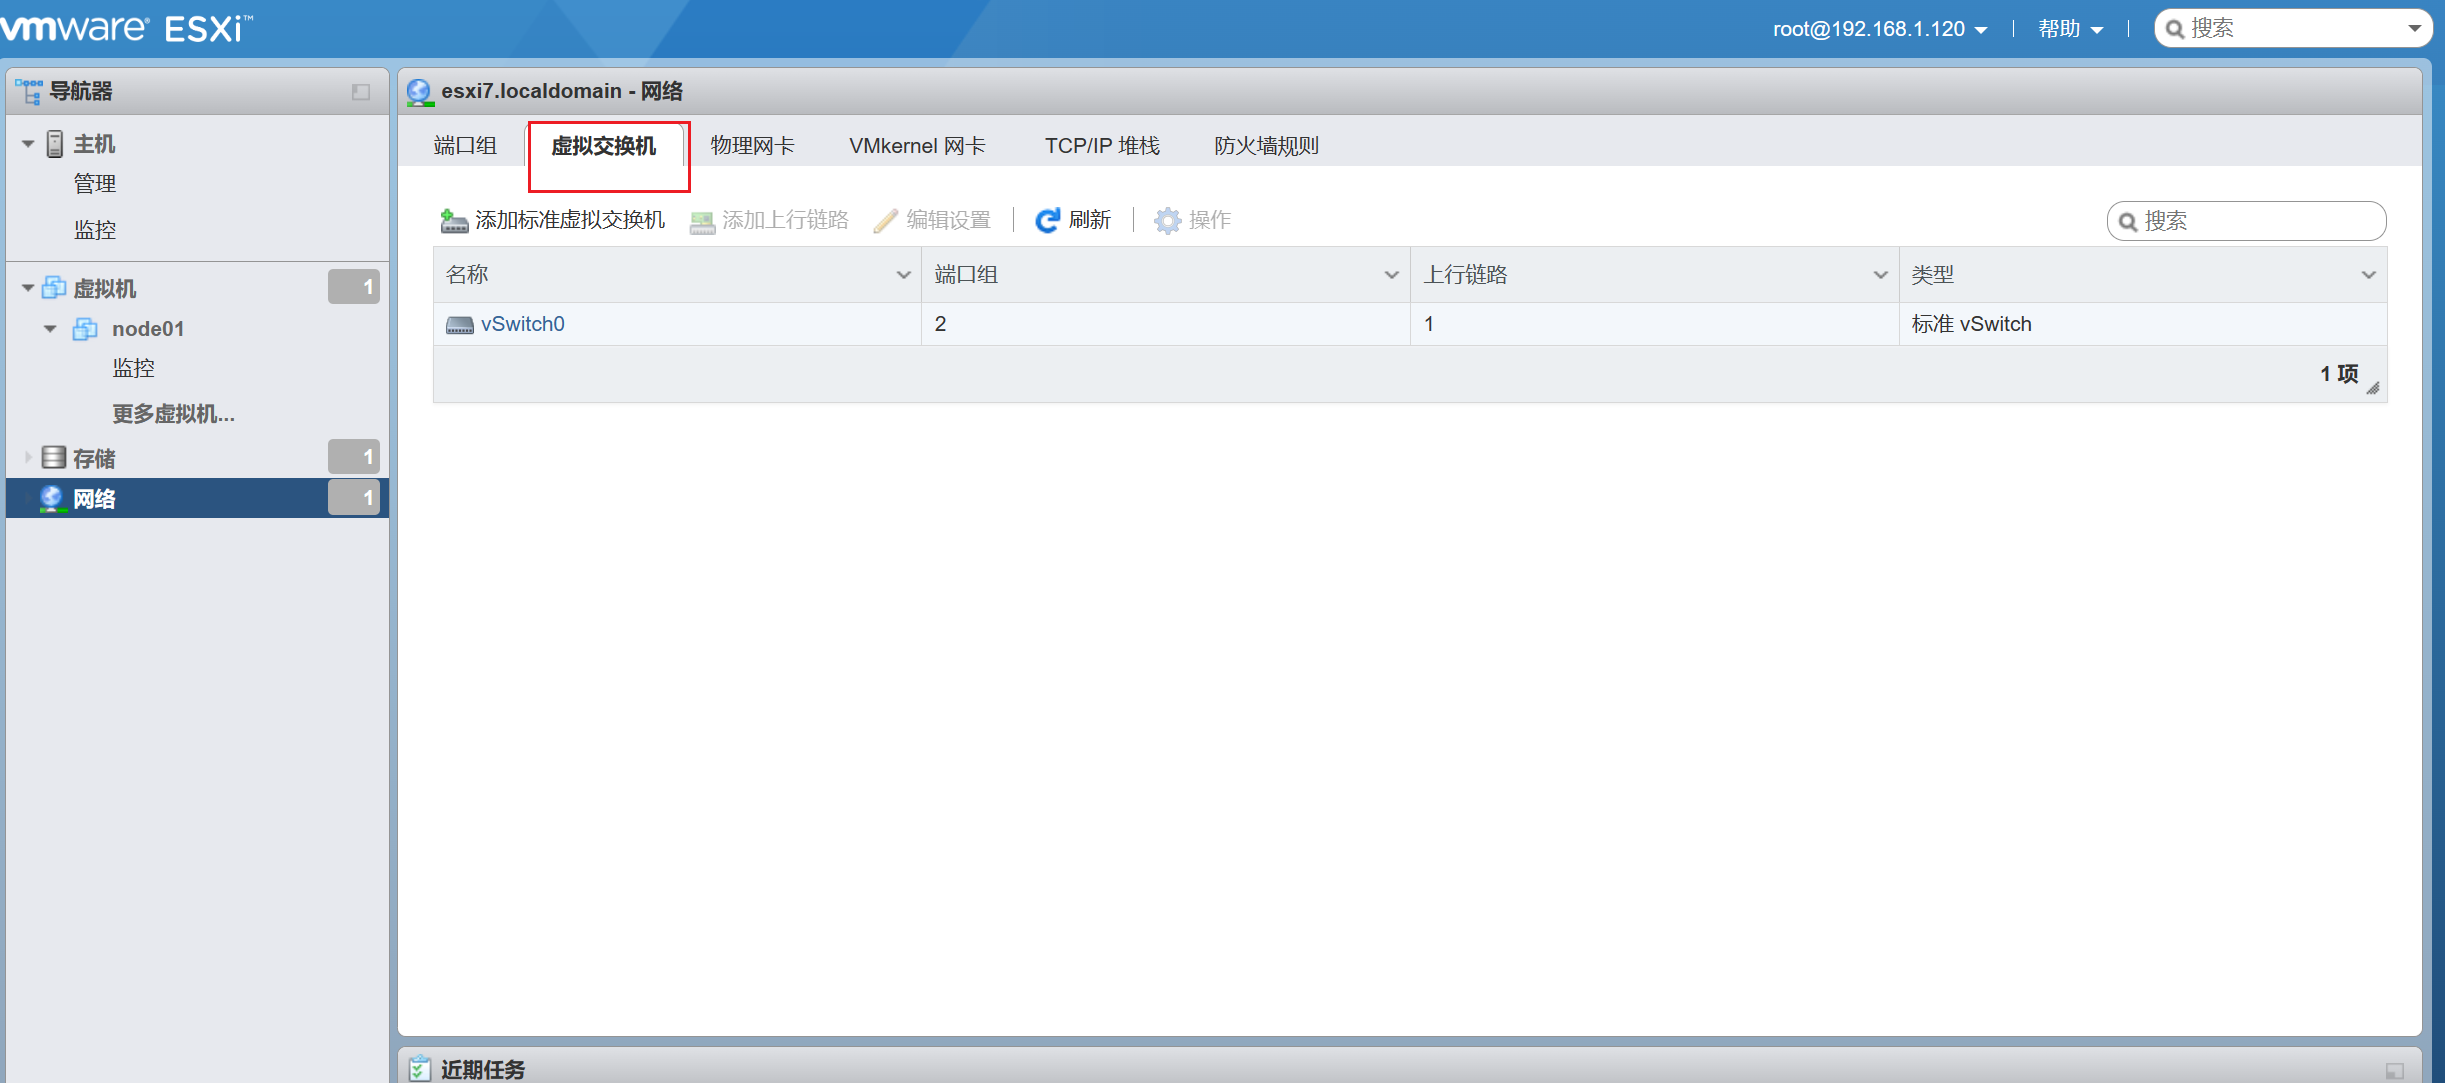
Task: Collapse the 虚拟机 tree node
Action: pos(28,288)
